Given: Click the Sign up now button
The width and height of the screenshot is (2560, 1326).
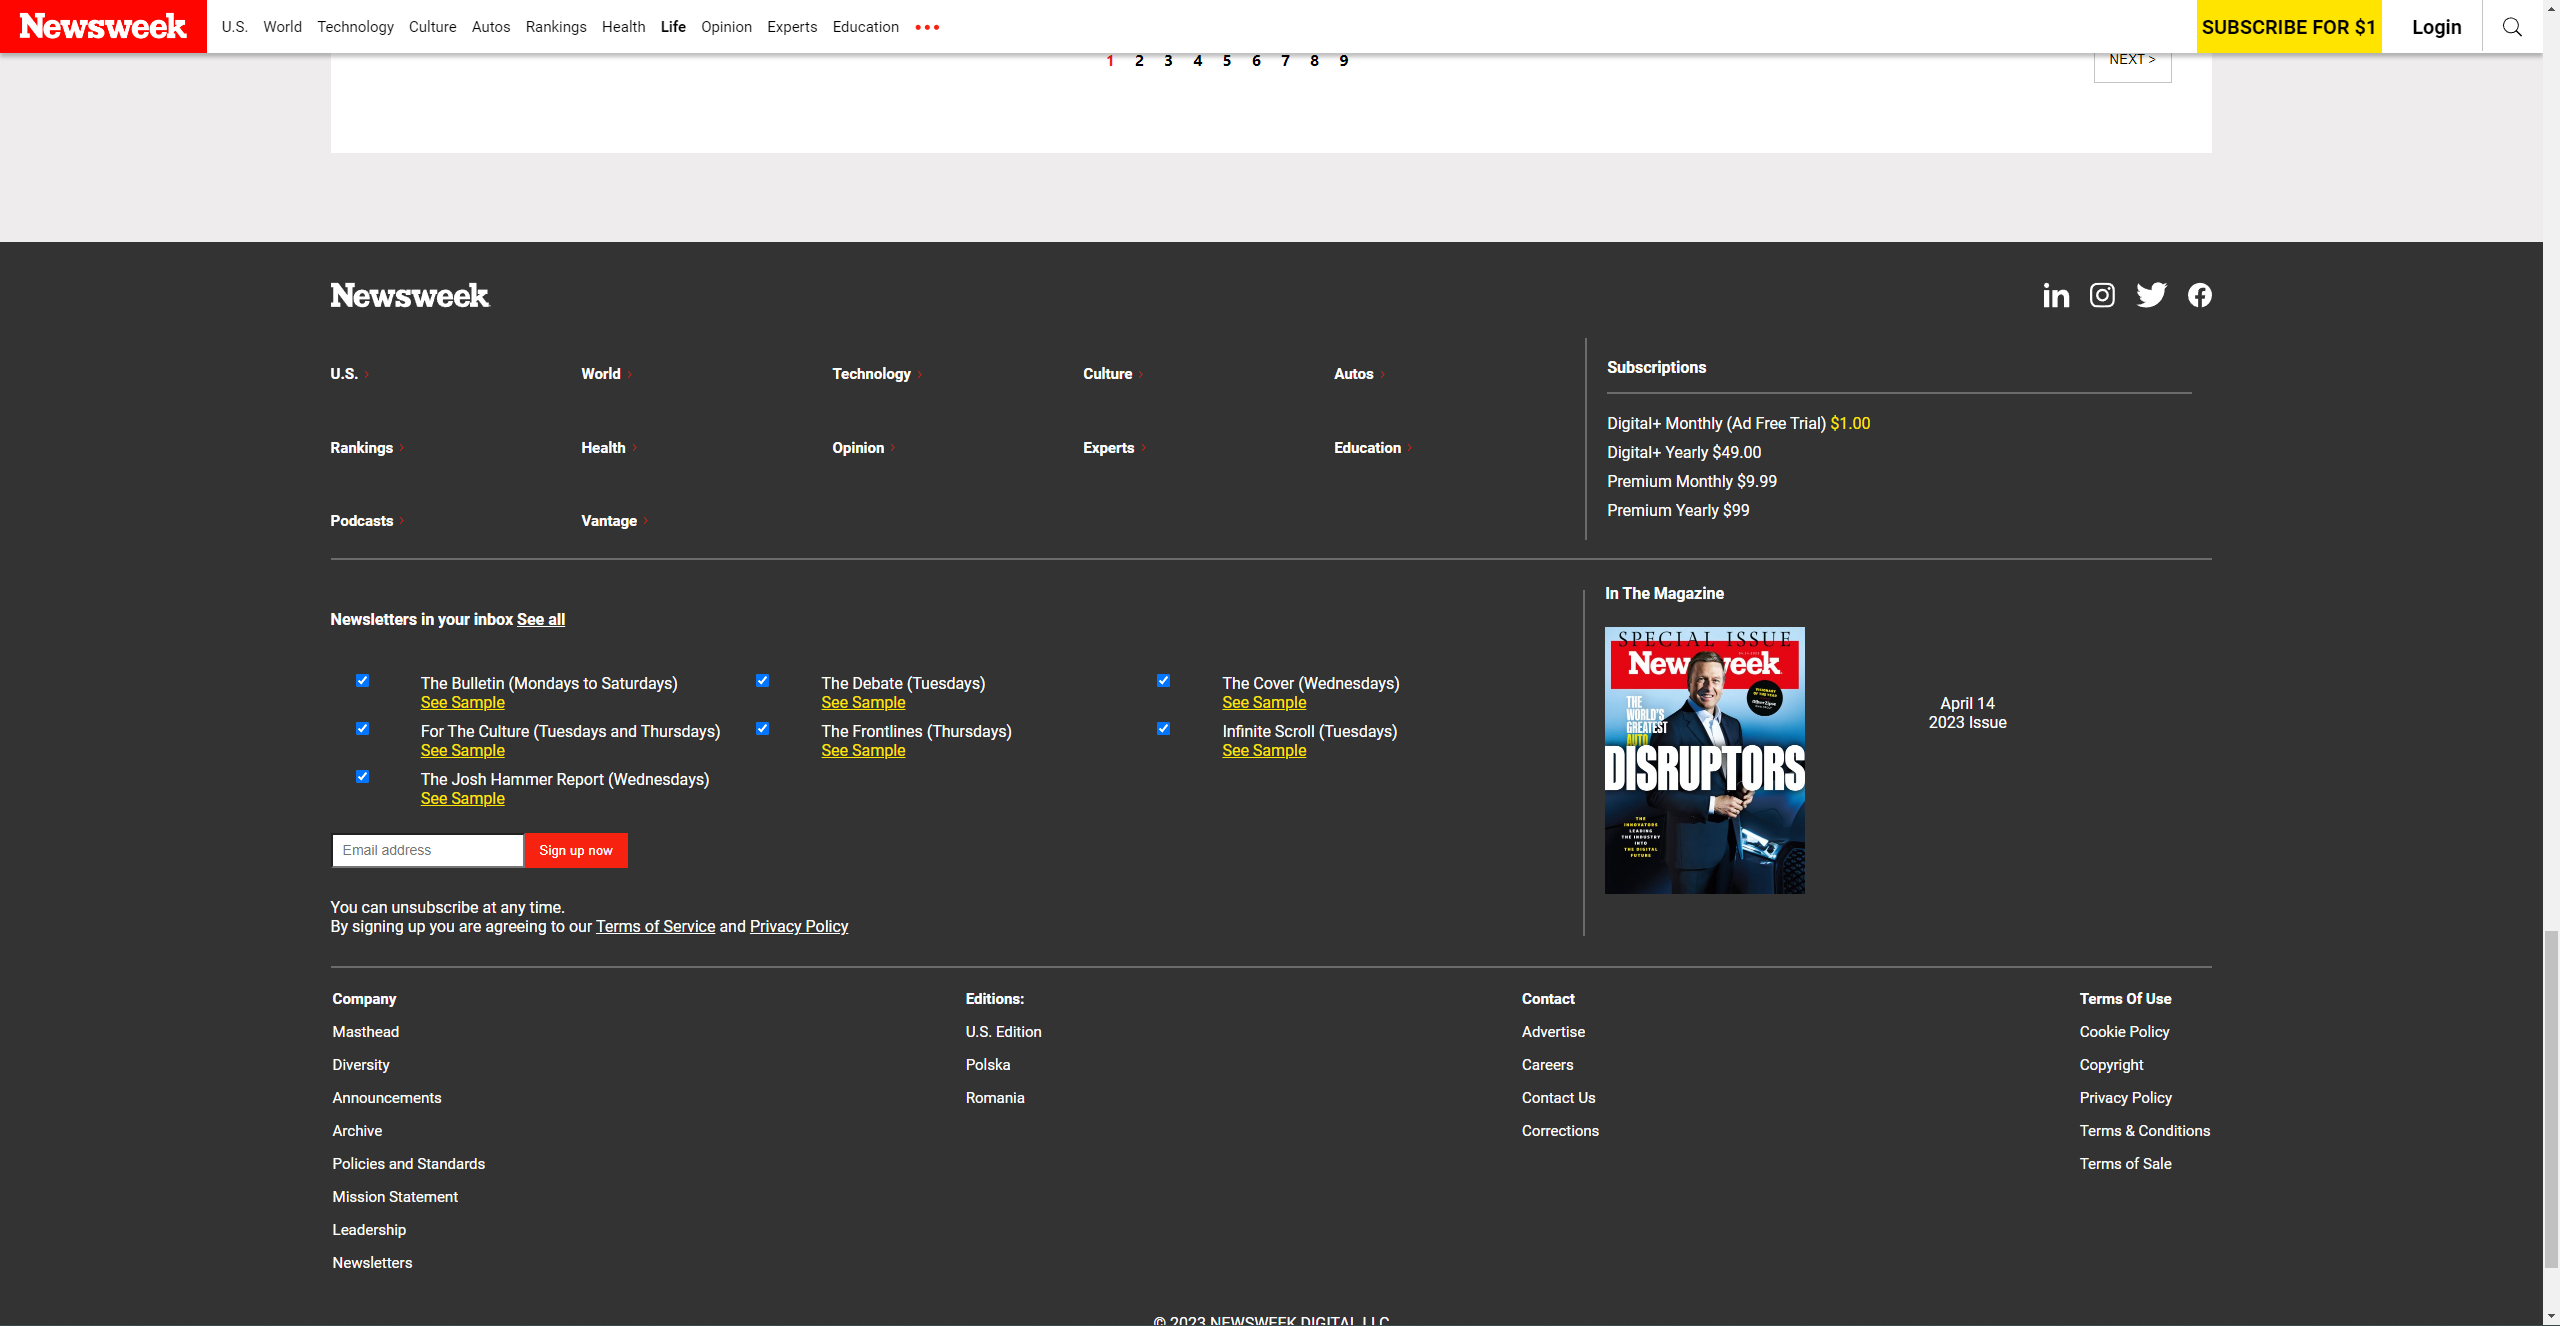Looking at the screenshot, I should (575, 850).
